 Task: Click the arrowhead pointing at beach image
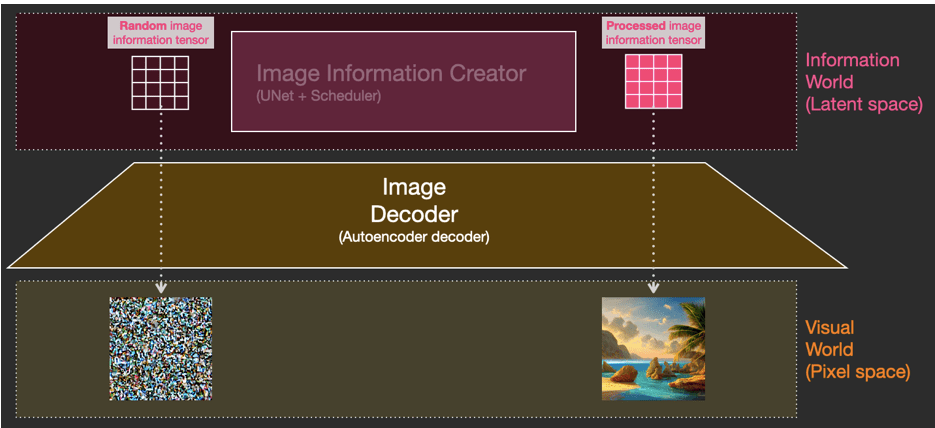tap(653, 291)
